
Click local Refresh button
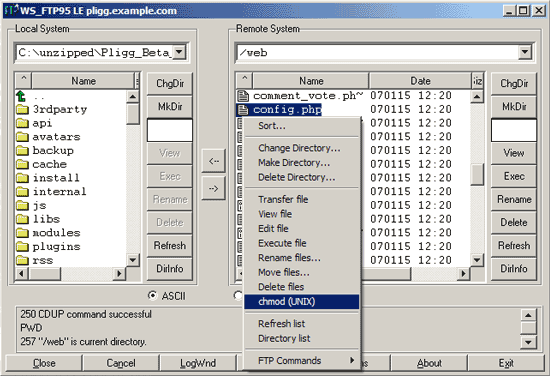pyautogui.click(x=170, y=246)
